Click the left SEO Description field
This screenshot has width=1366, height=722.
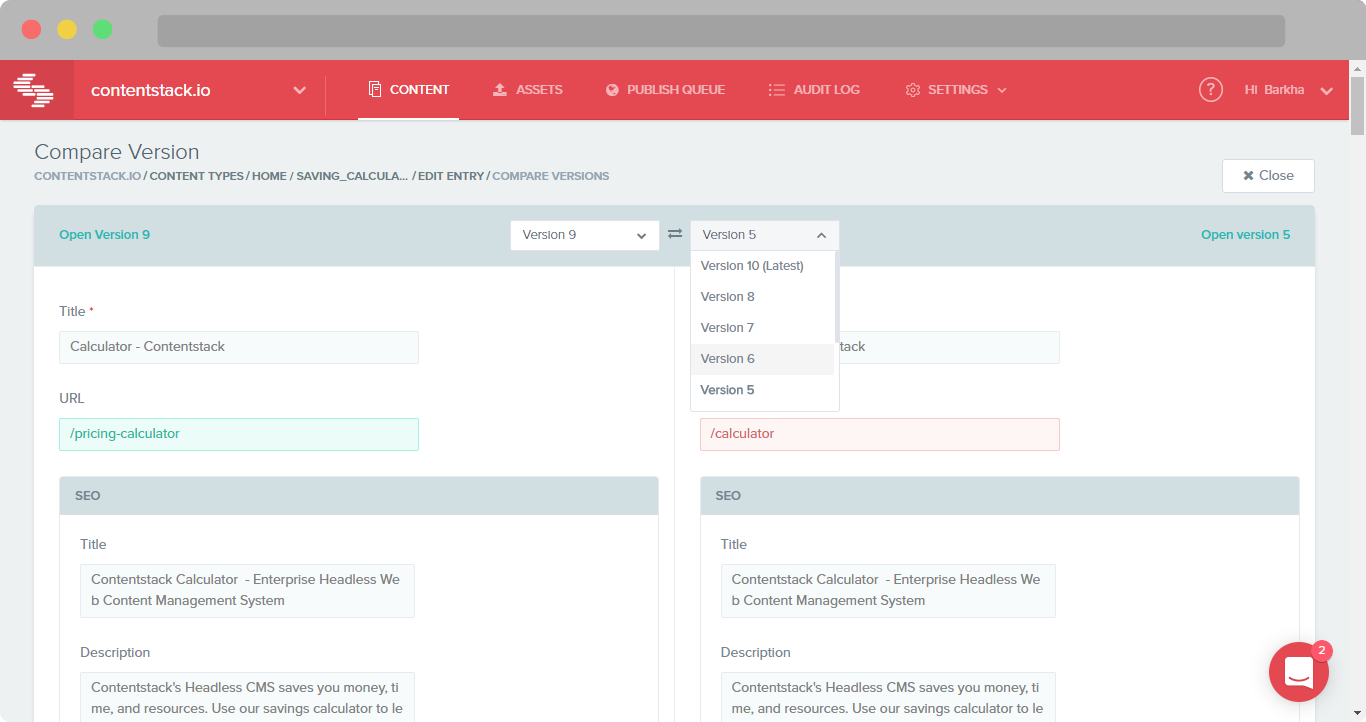[x=247, y=697]
